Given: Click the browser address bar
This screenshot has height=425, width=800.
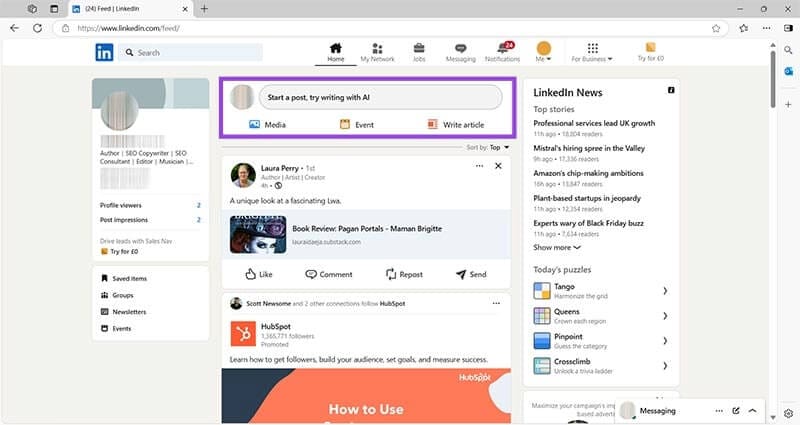Looking at the screenshot, I should click(x=393, y=28).
